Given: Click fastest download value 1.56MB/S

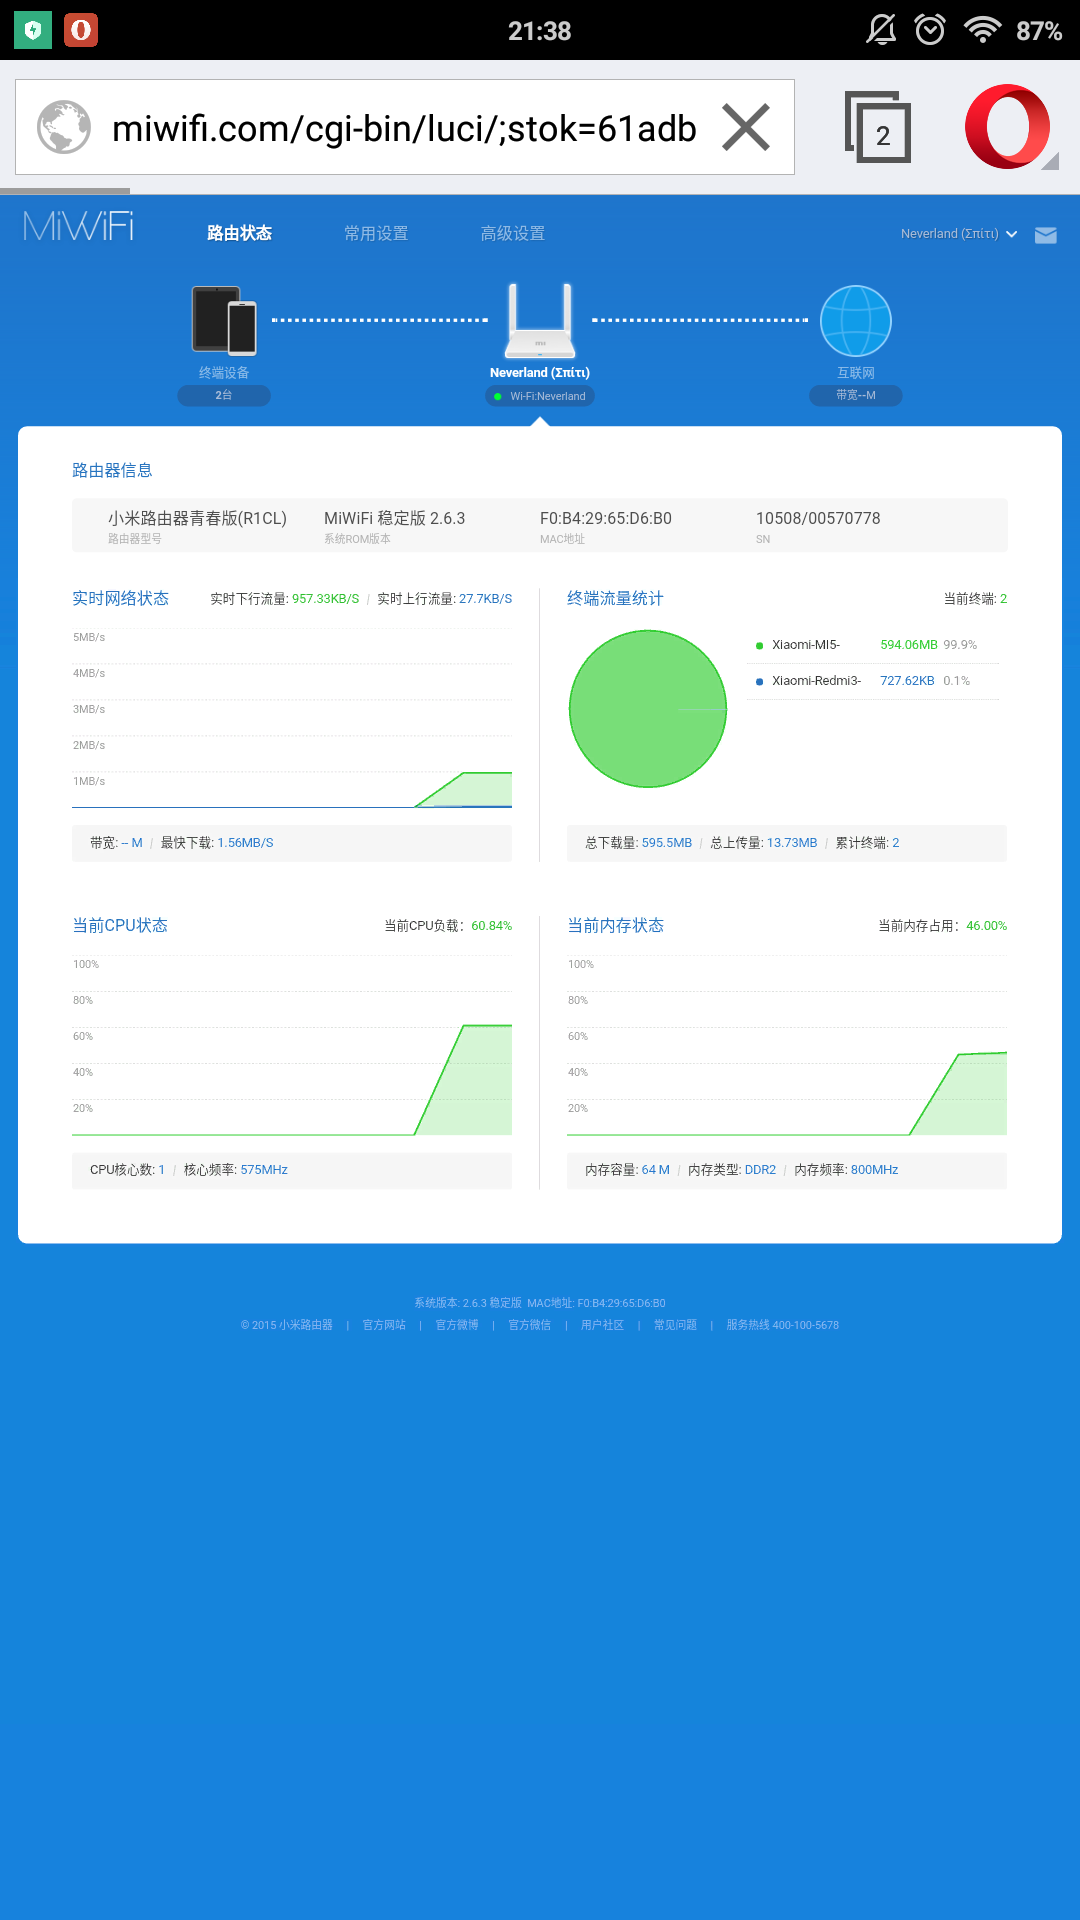Looking at the screenshot, I should [x=245, y=843].
